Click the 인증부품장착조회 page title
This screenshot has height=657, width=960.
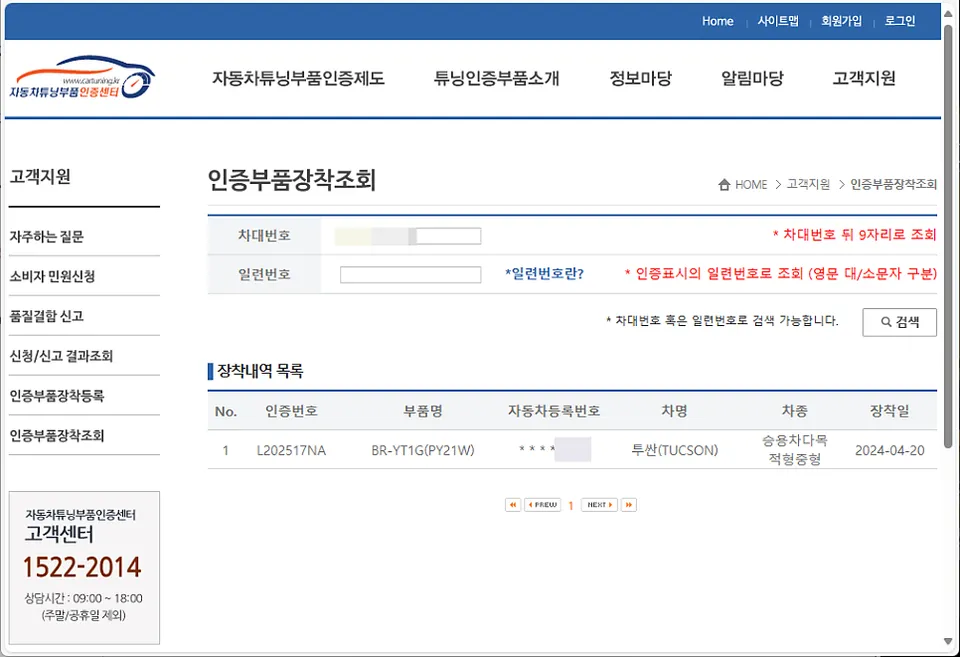click(291, 180)
